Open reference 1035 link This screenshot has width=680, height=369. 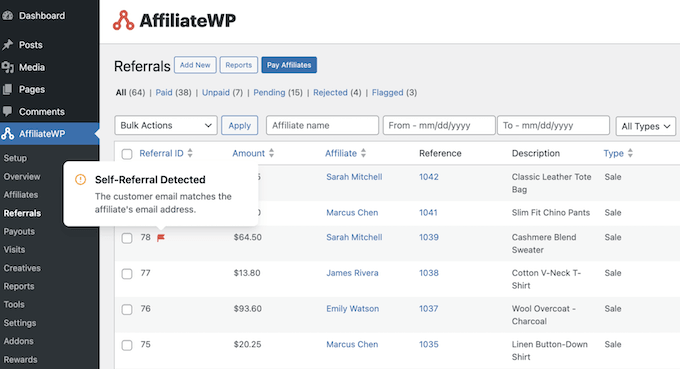428,344
